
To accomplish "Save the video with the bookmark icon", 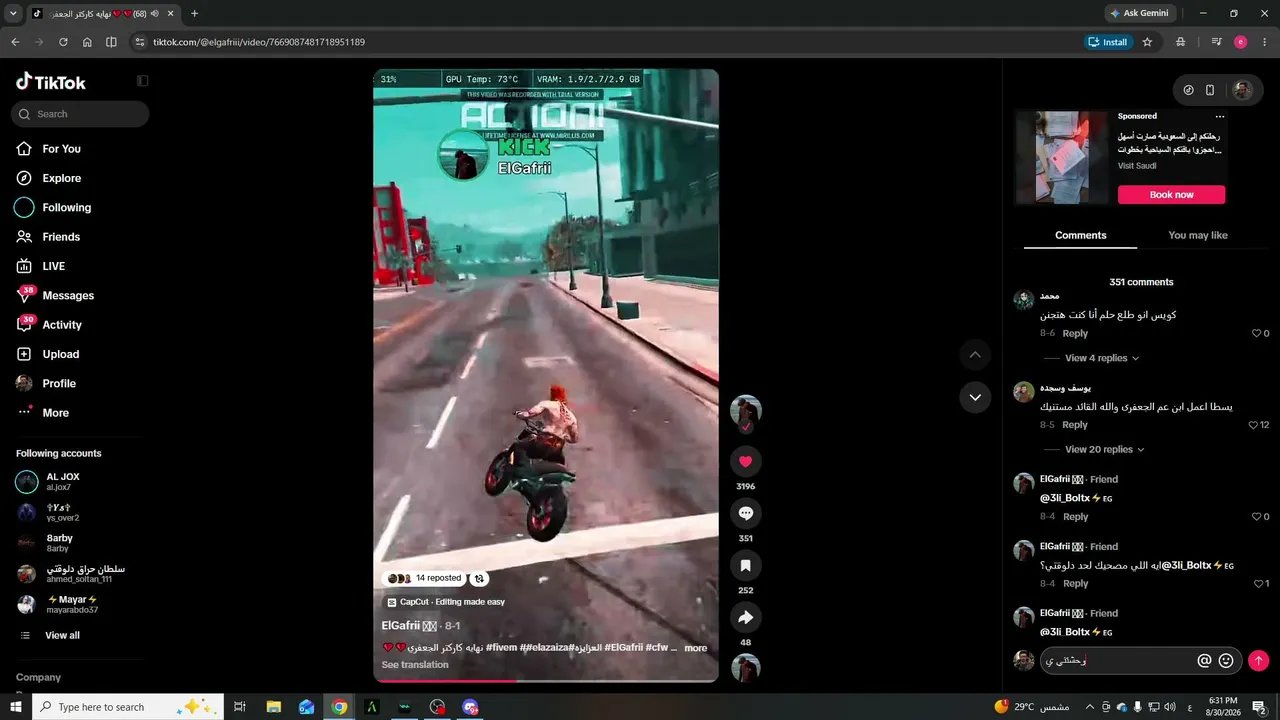I will 745,565.
